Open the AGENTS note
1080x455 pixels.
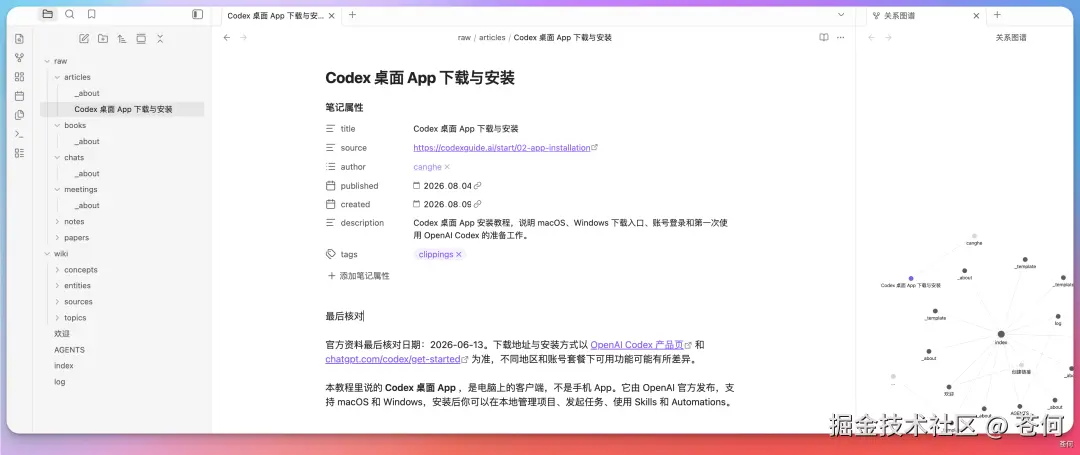pyautogui.click(x=70, y=350)
